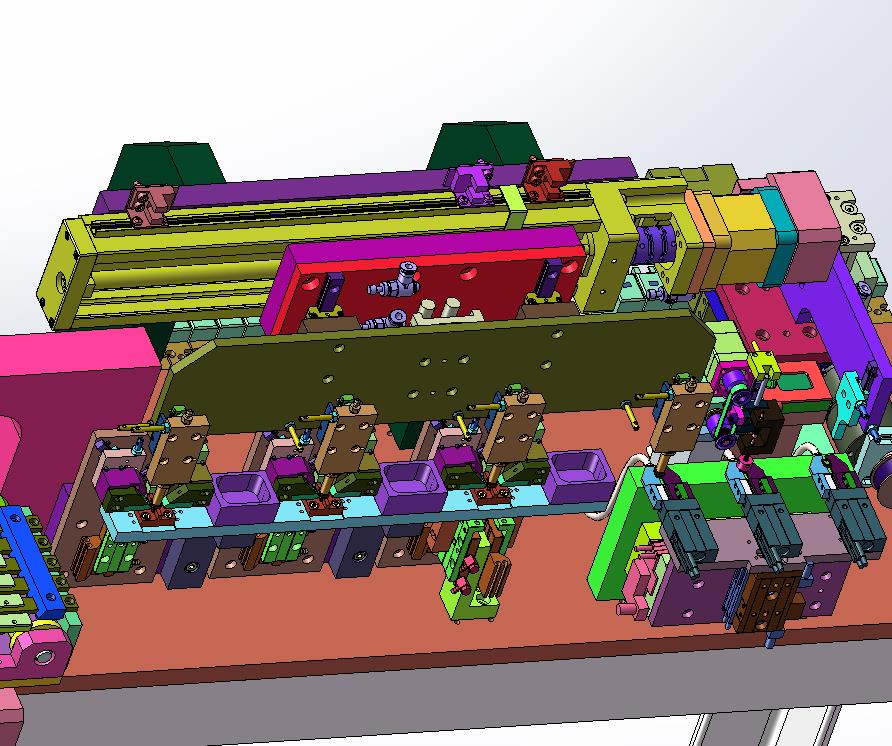Pick the purple sensor bracket on rail
The image size is (892, 746).
[471, 182]
